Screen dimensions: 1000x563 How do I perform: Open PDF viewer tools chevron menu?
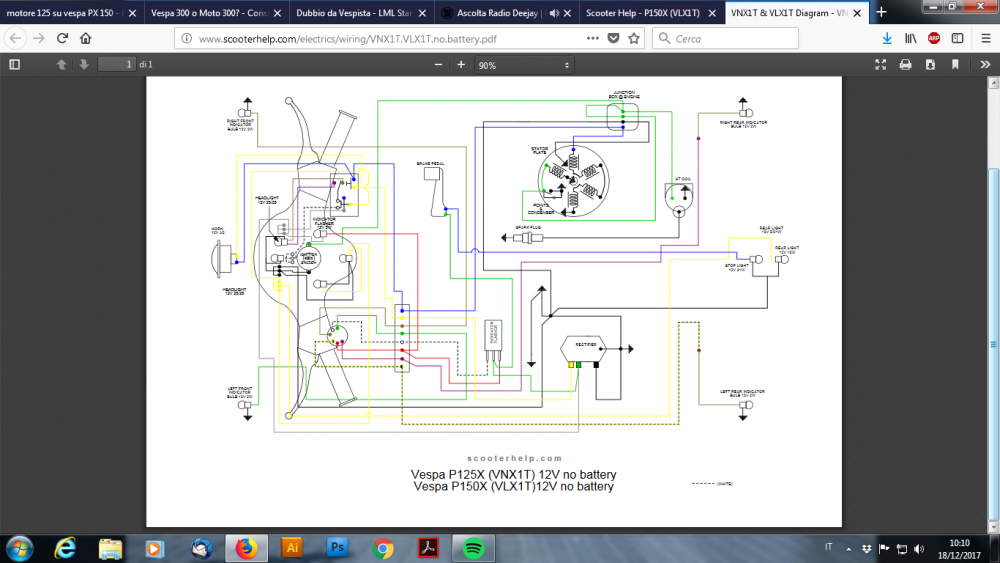pos(985,64)
